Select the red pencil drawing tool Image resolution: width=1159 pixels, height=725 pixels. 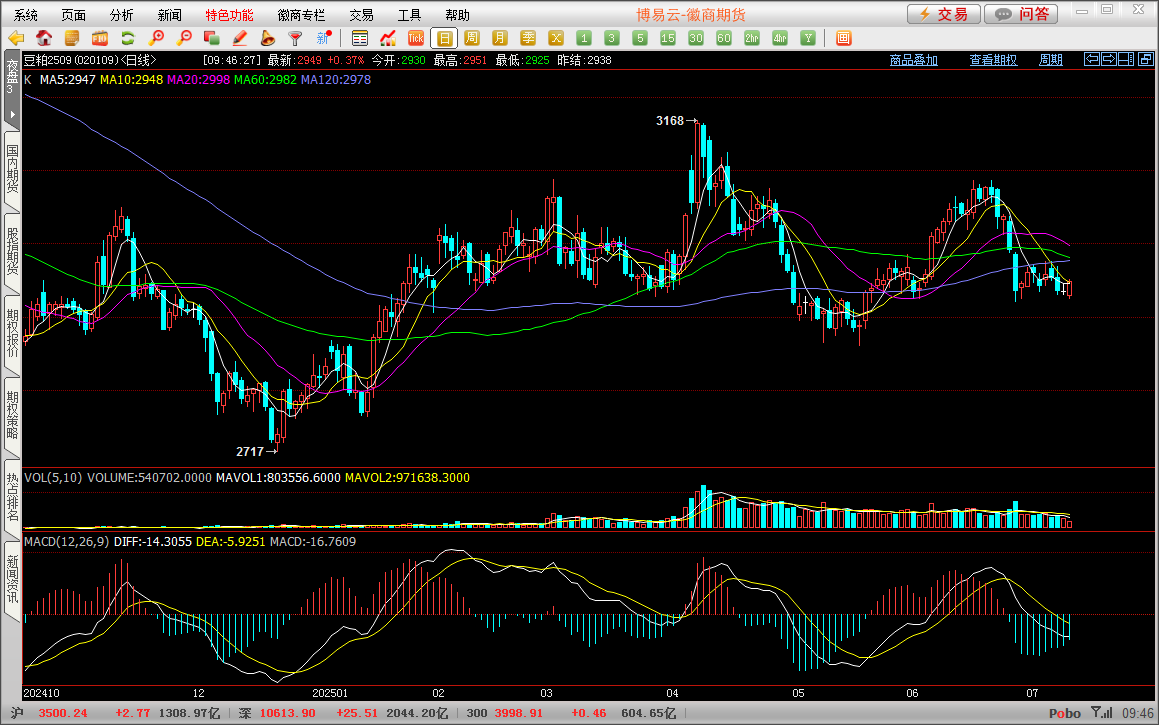tap(239, 38)
